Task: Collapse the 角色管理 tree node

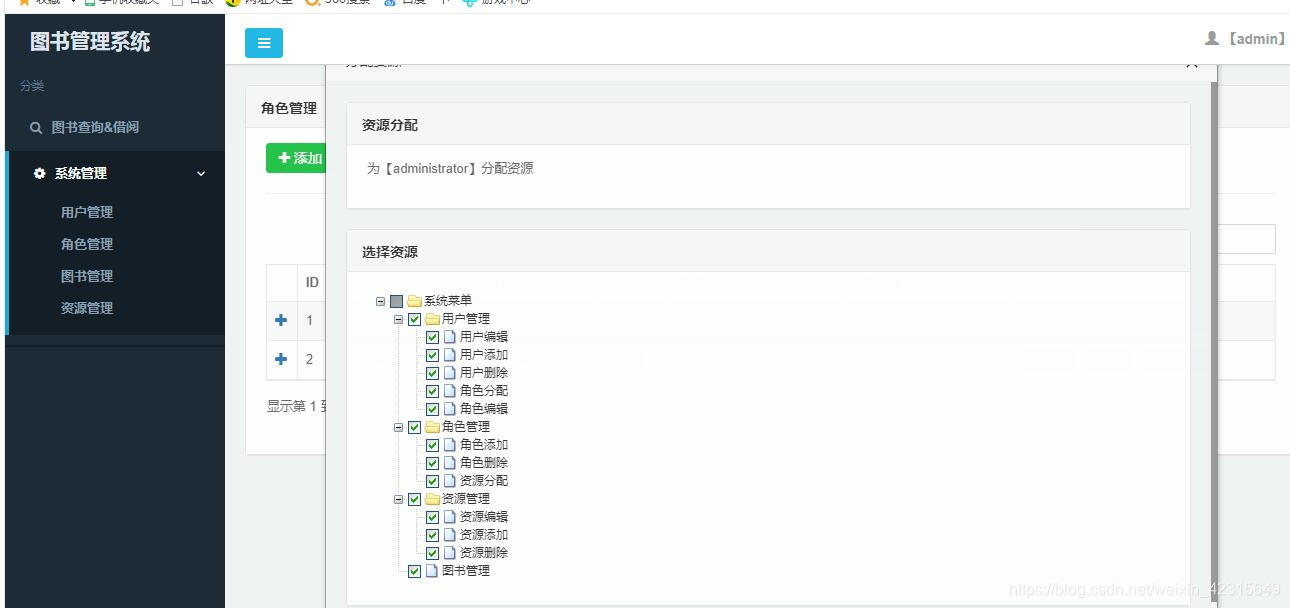Action: pyautogui.click(x=399, y=427)
